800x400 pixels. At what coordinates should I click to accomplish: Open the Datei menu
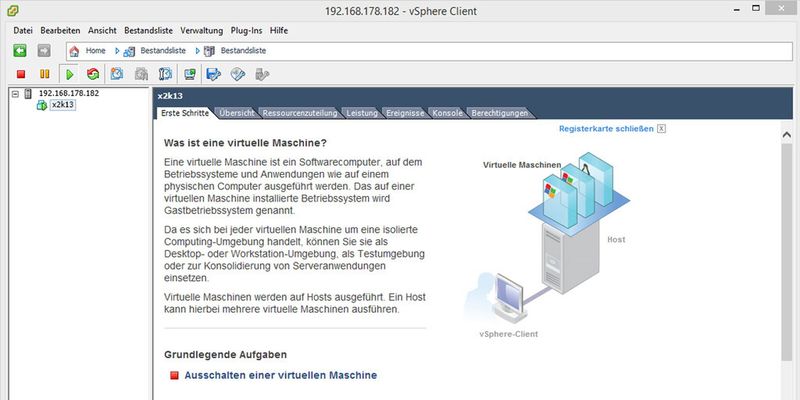pos(23,31)
